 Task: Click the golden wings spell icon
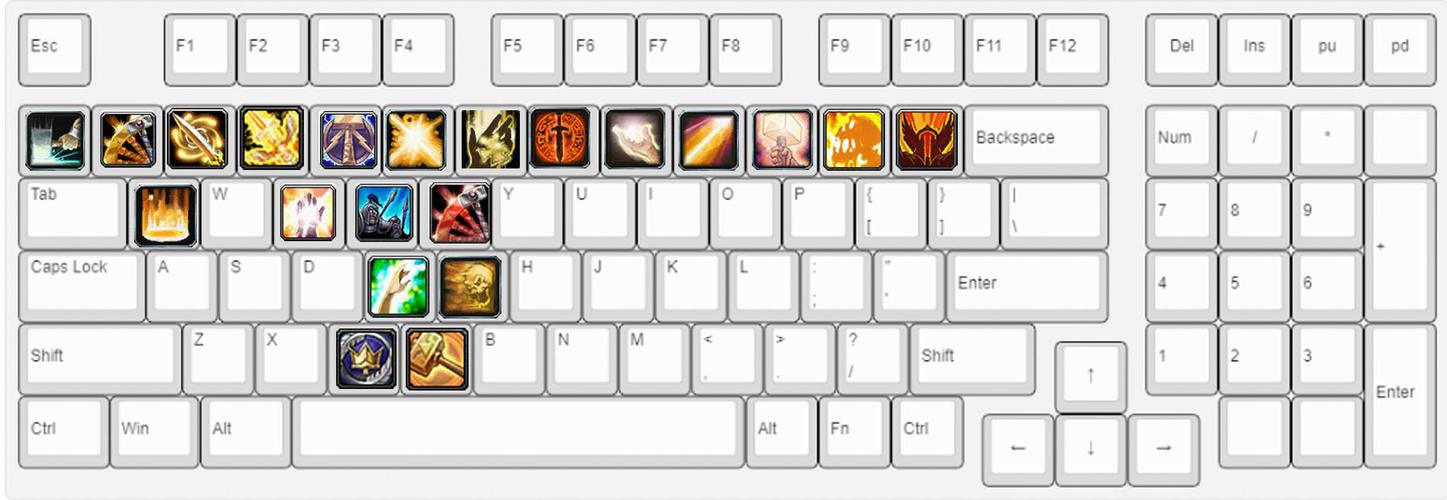point(271,138)
